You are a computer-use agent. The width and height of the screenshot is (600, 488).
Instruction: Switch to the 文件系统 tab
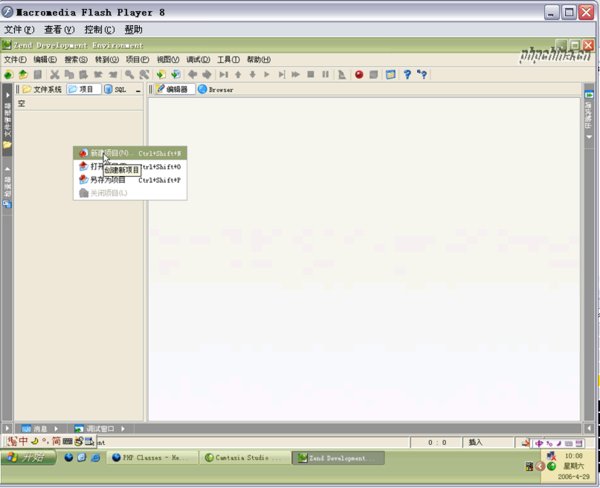[x=42, y=89]
